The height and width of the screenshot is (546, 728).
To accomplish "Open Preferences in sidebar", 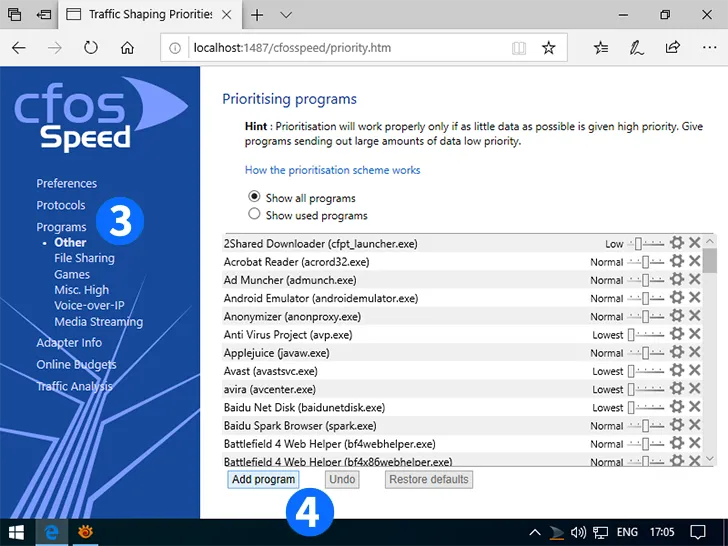I will (x=66, y=183).
